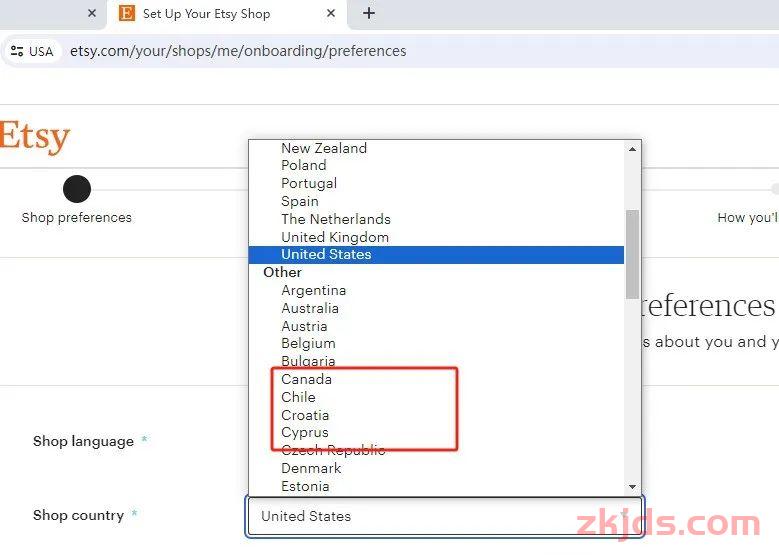
Task: Choose Bulgaria from country list
Action: pos(436,361)
